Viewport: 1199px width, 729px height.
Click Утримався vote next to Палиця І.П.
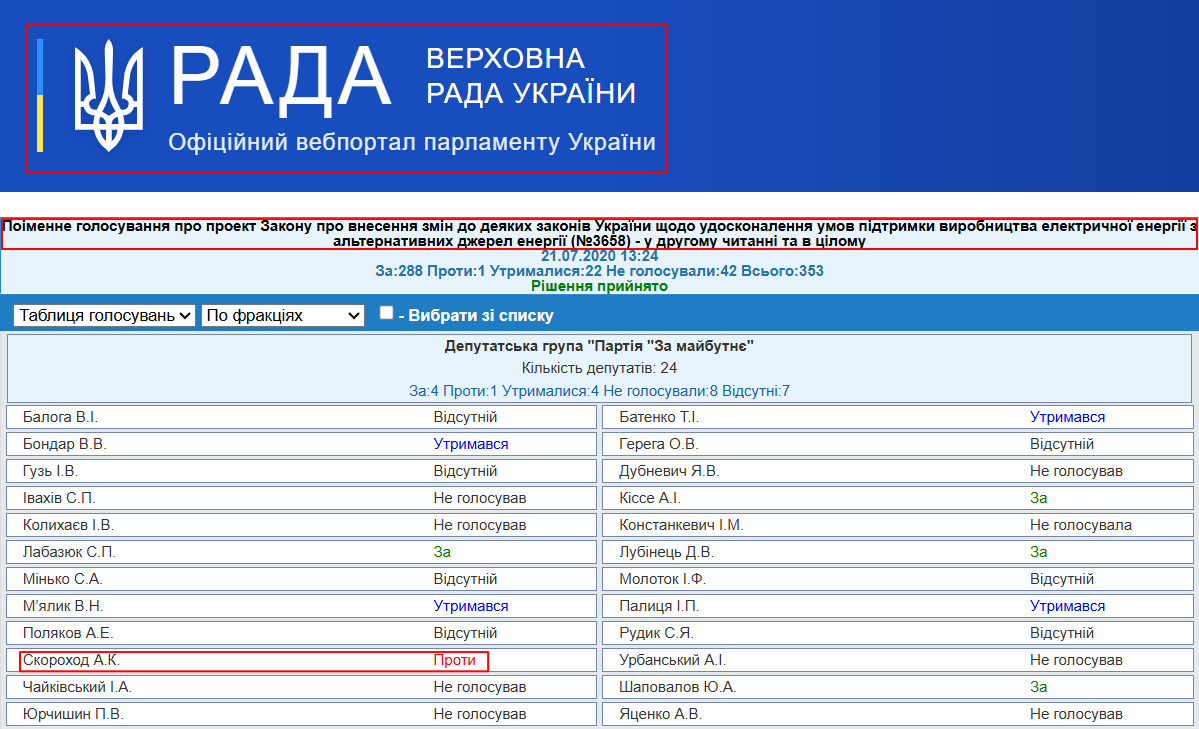(1067, 606)
